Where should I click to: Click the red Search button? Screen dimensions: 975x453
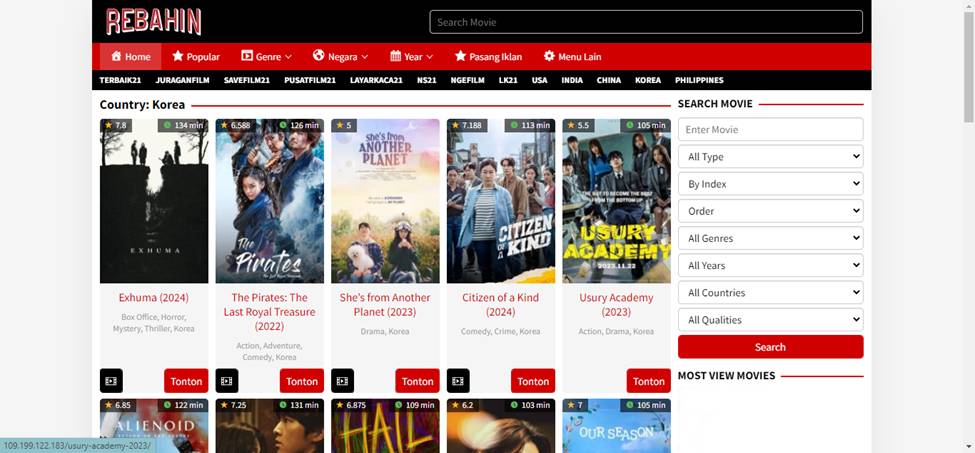(x=770, y=347)
